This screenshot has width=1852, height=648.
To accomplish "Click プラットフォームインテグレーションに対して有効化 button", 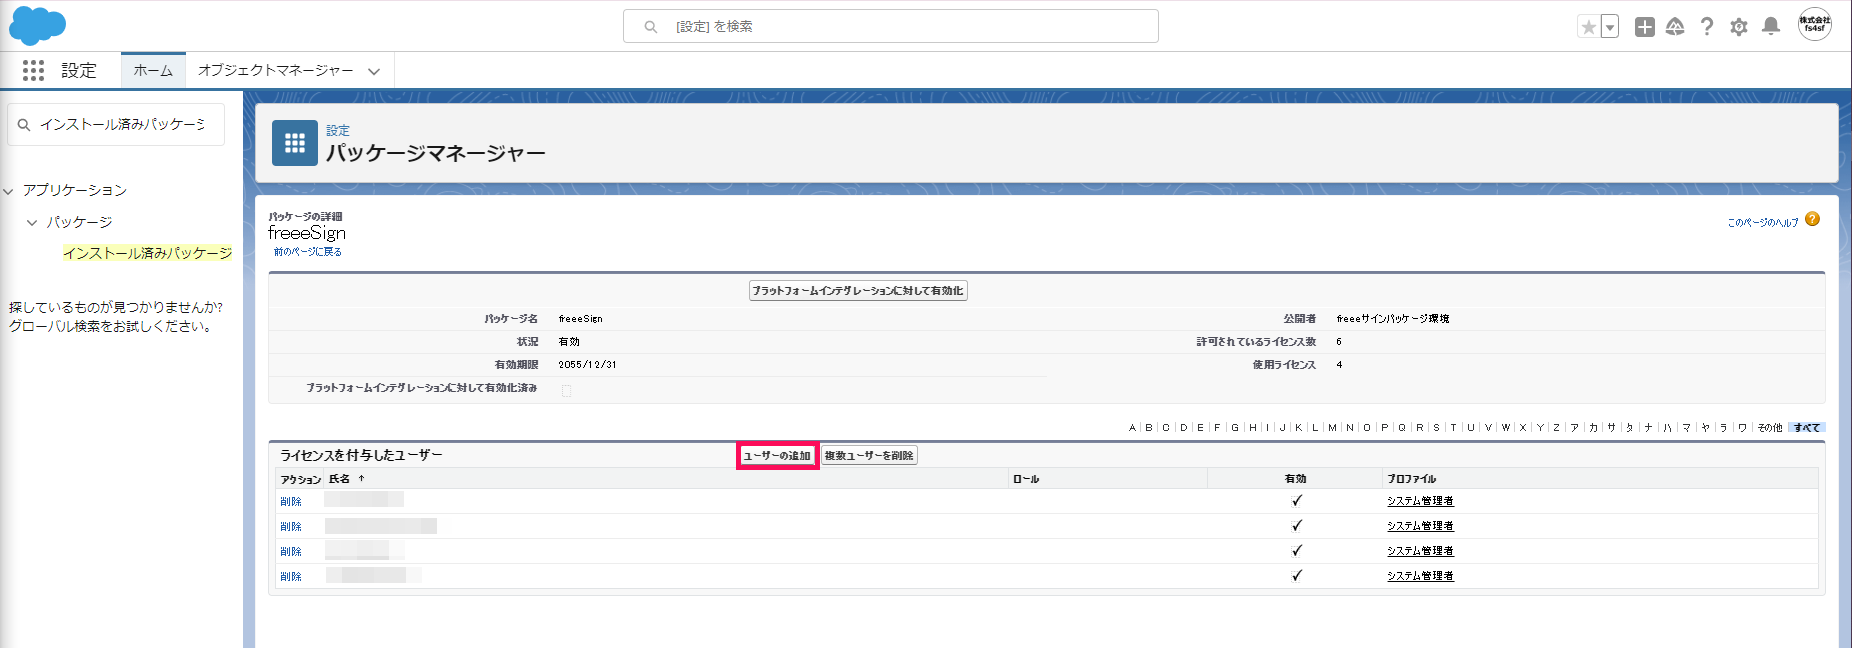I will tap(858, 291).
